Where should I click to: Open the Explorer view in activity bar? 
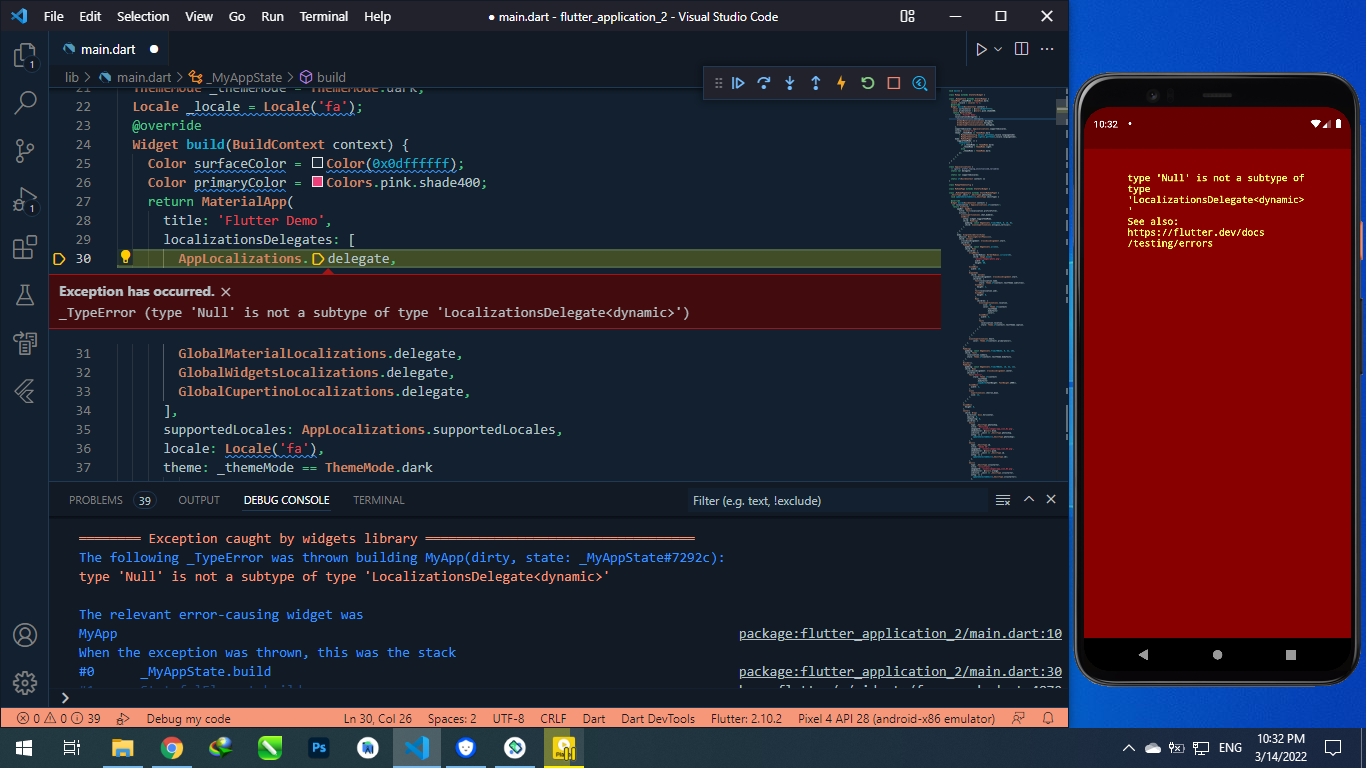(x=25, y=55)
